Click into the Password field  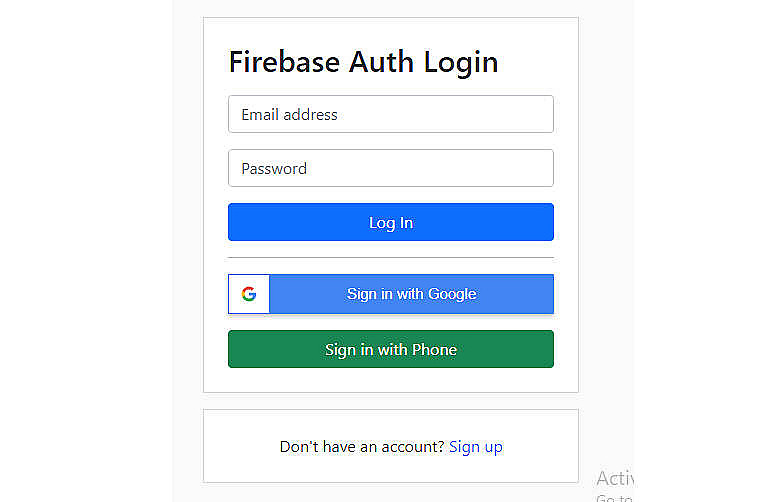(390, 168)
